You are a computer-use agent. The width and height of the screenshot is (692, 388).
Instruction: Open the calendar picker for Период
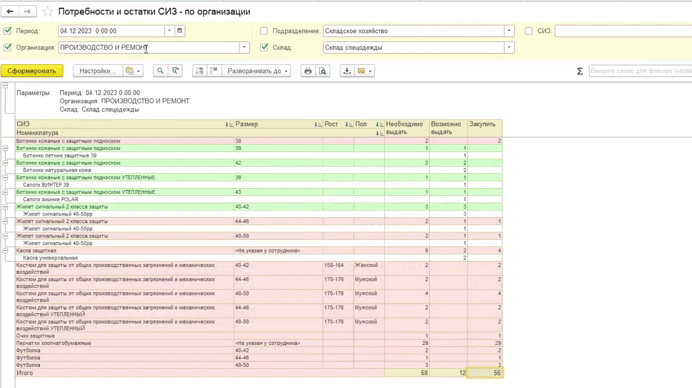click(x=180, y=31)
